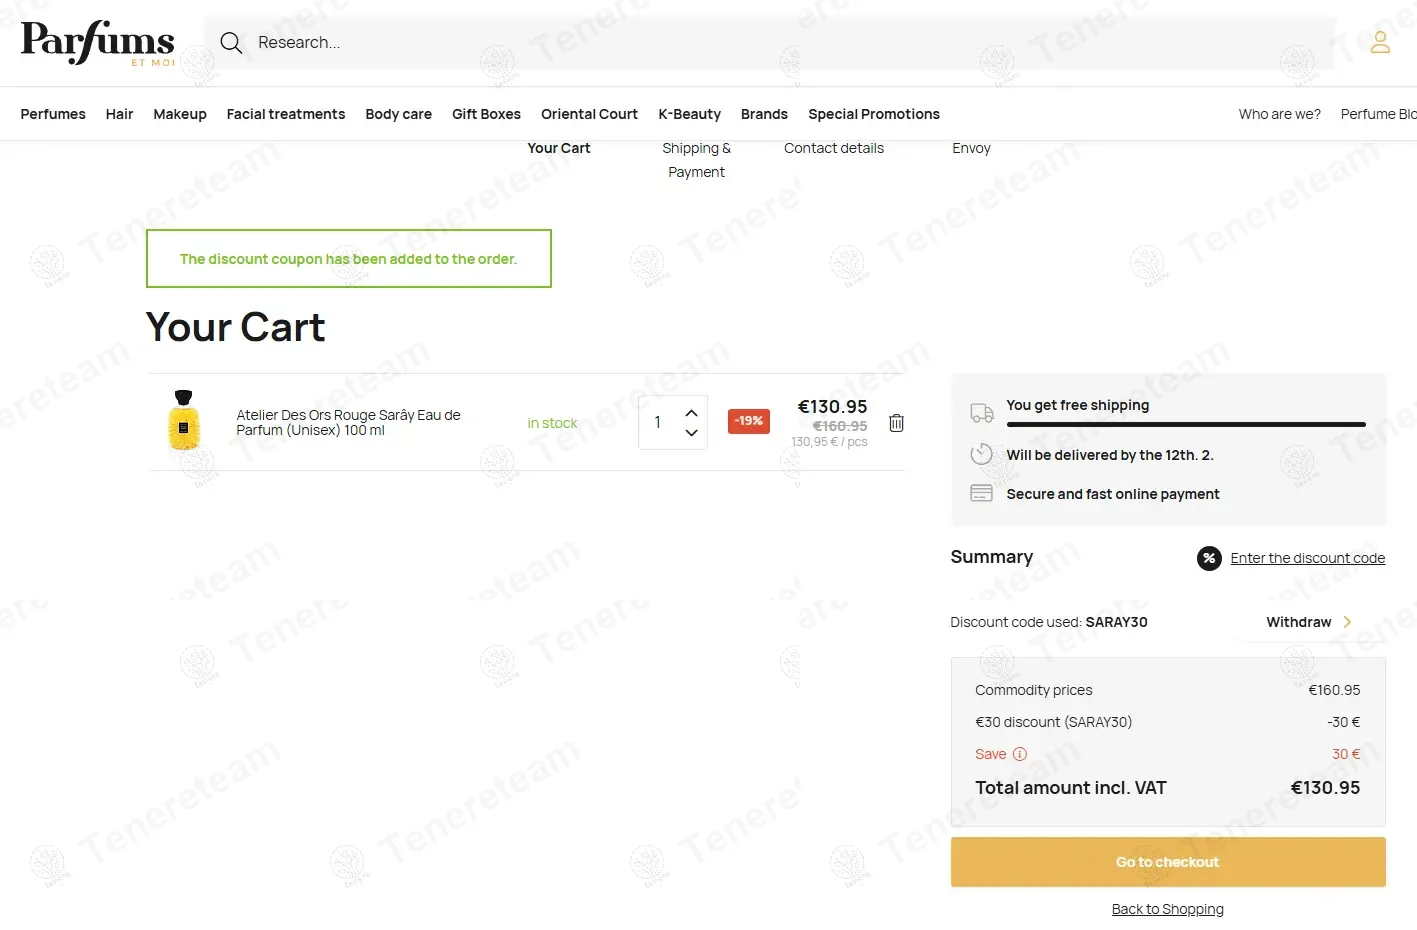Decrease quantity with the down arrow
The width and height of the screenshot is (1417, 930).
[x=691, y=433]
